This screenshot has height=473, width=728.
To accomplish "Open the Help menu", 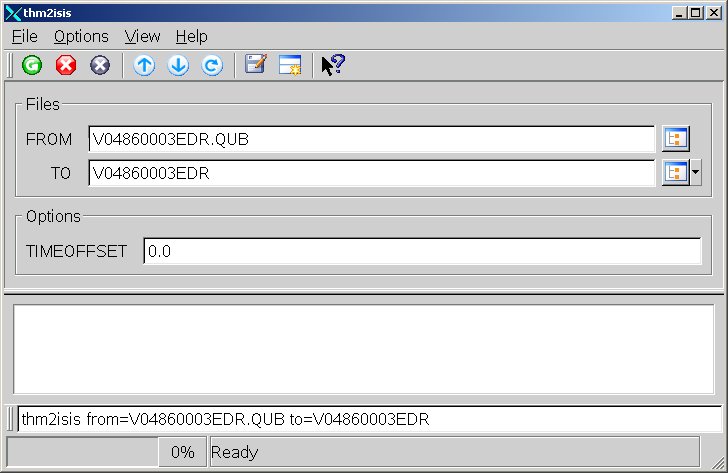I will [191, 36].
